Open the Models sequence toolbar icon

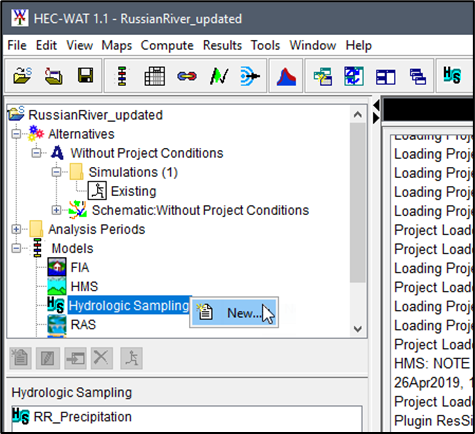tap(122, 76)
